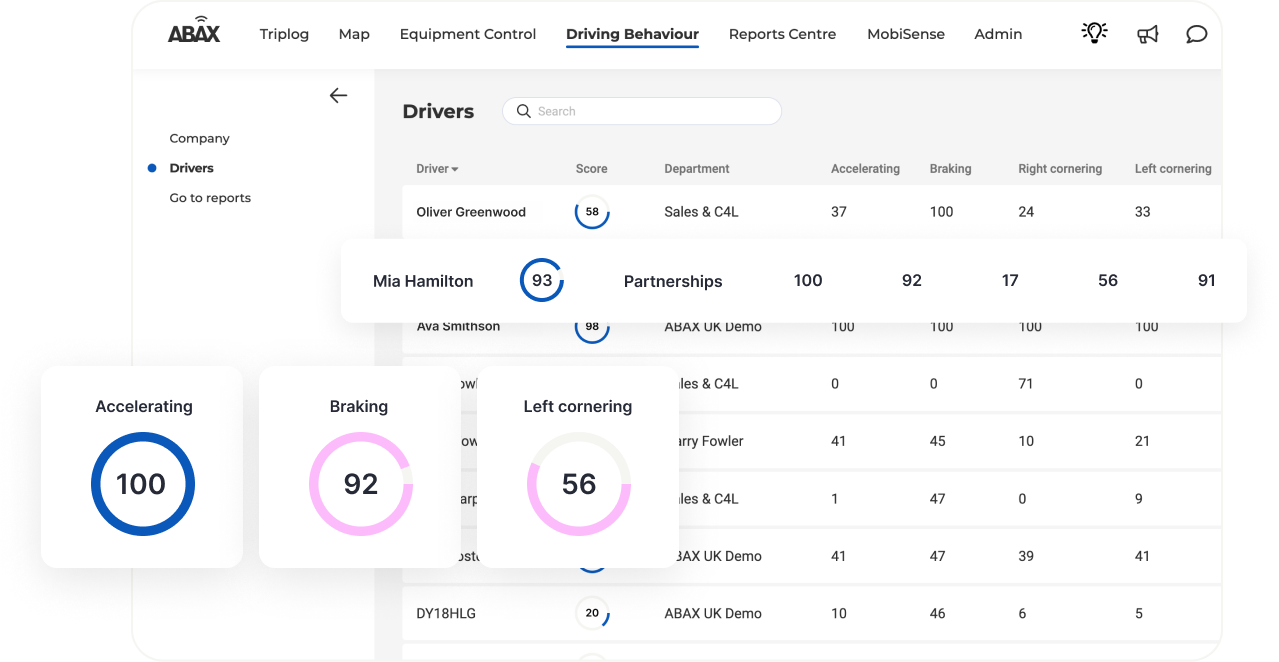Click Oliver Greenwood's score badge of 58

592,212
